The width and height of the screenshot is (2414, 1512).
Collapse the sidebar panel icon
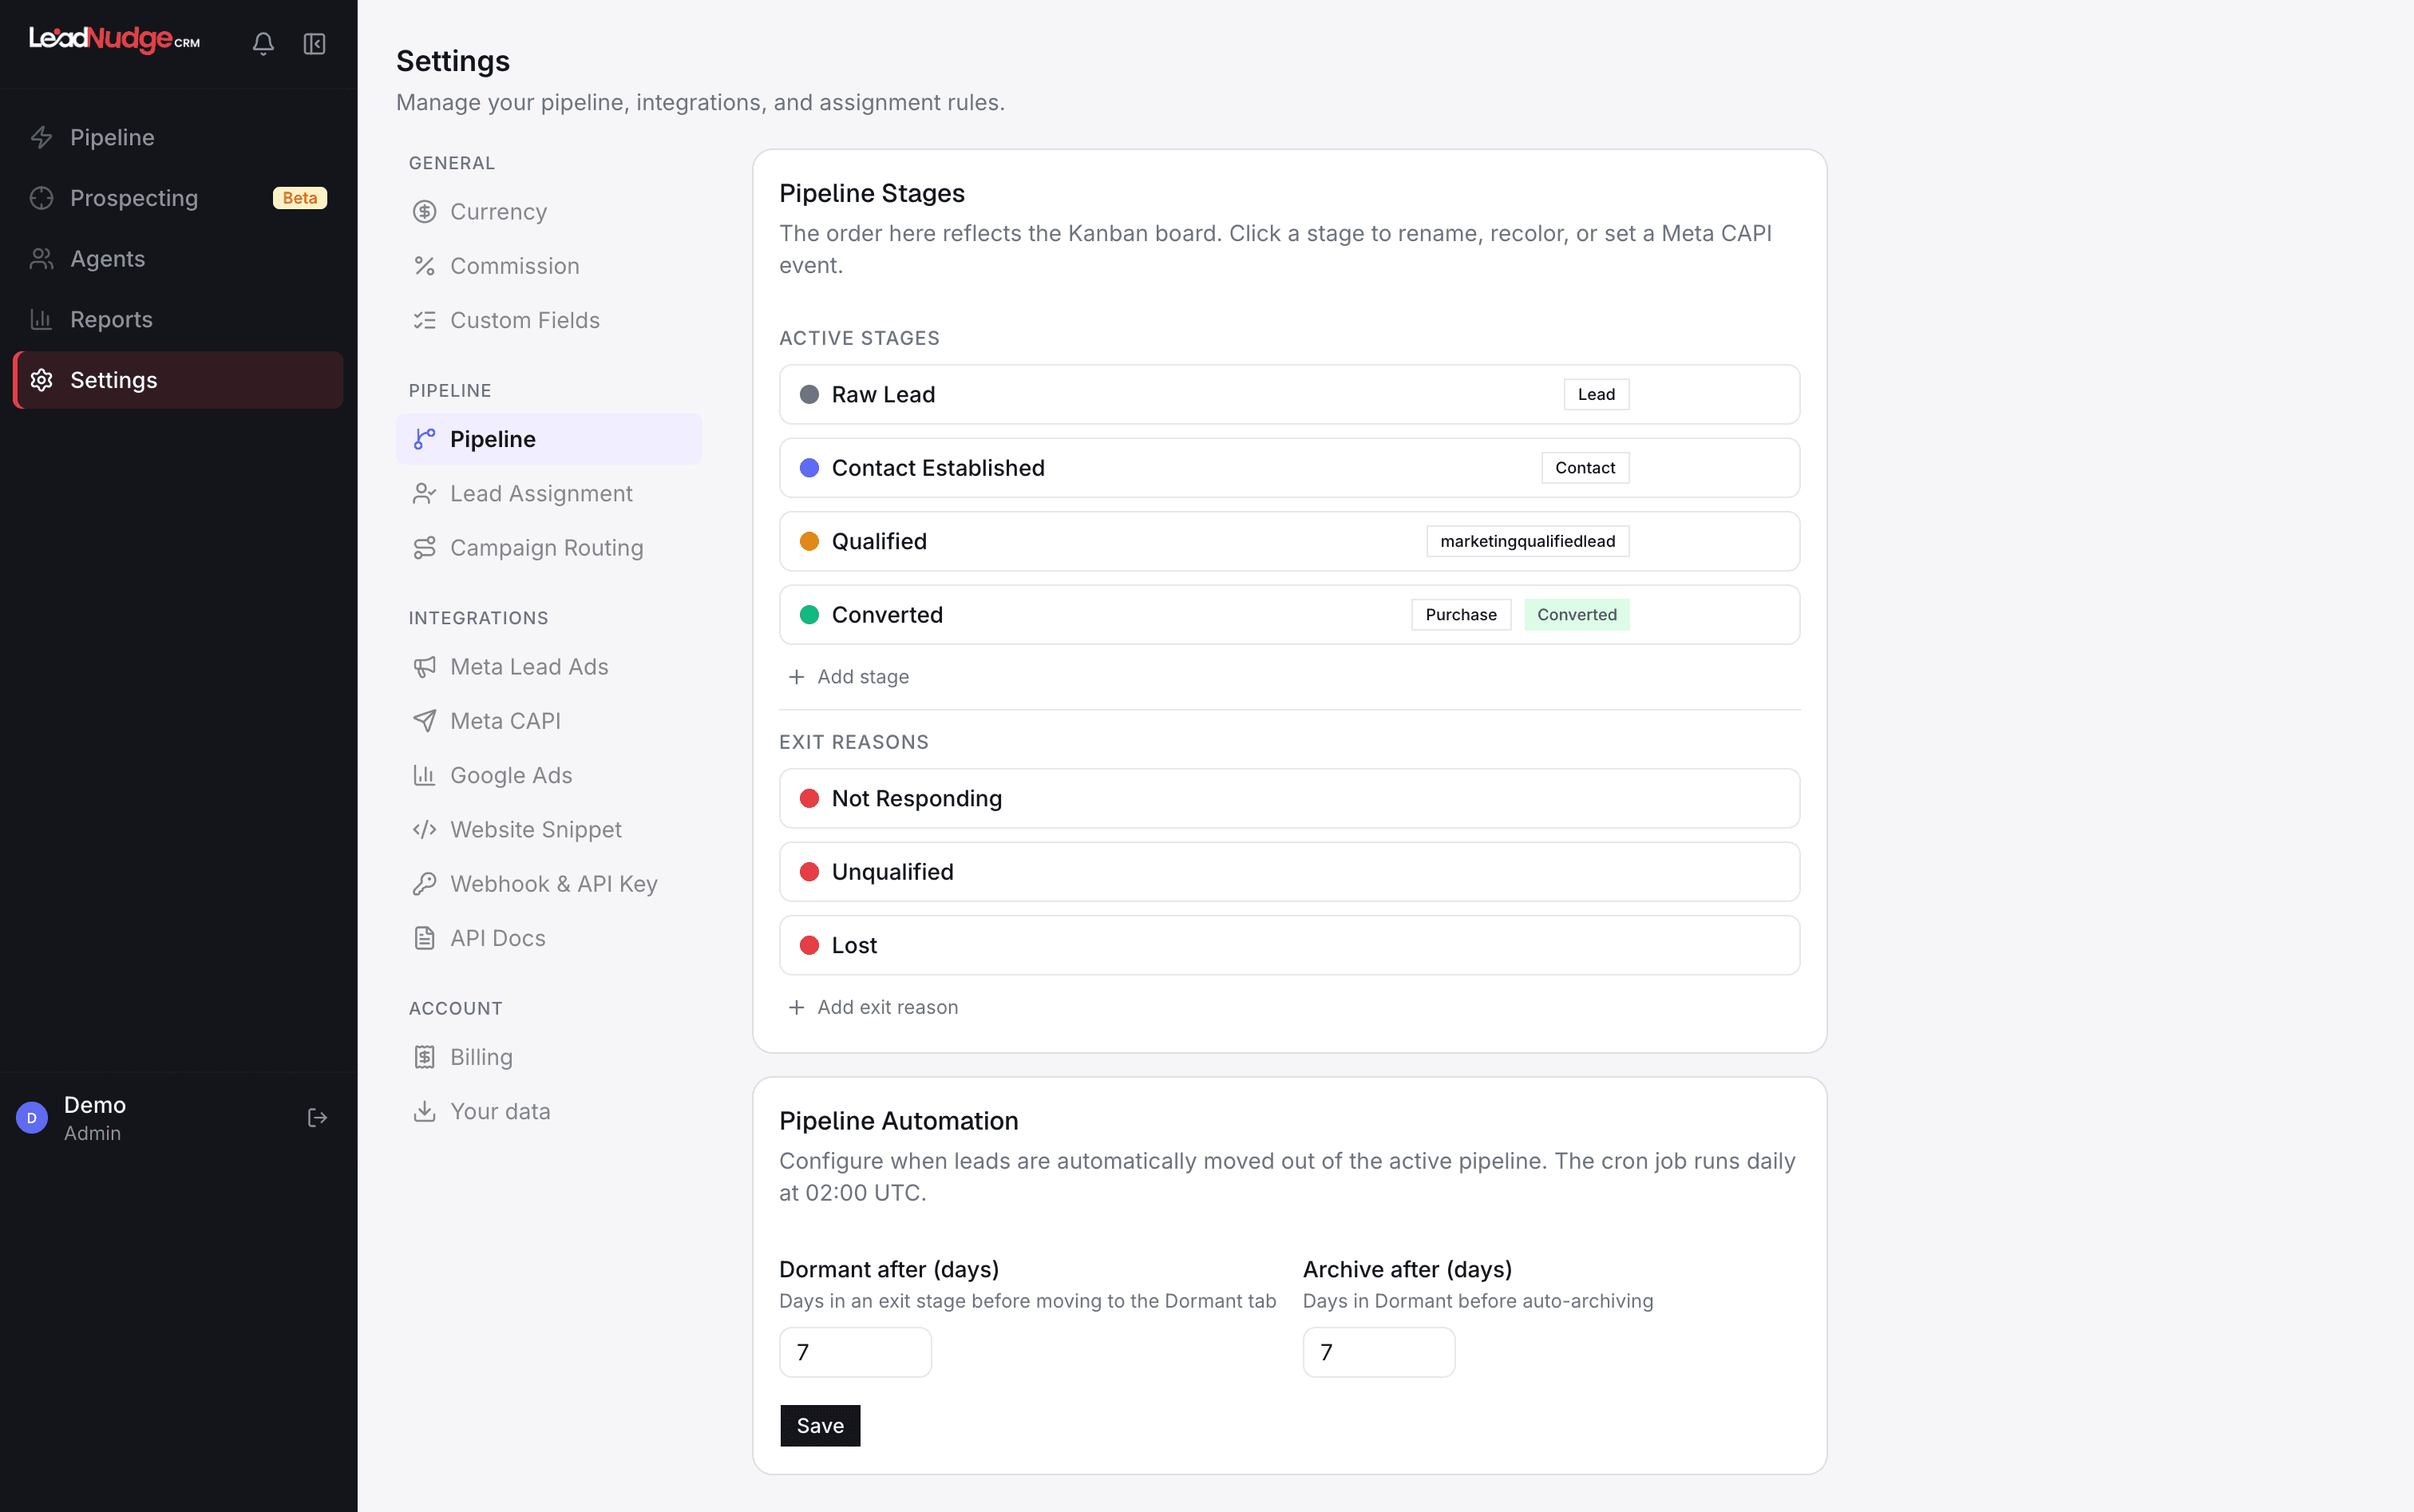(314, 44)
